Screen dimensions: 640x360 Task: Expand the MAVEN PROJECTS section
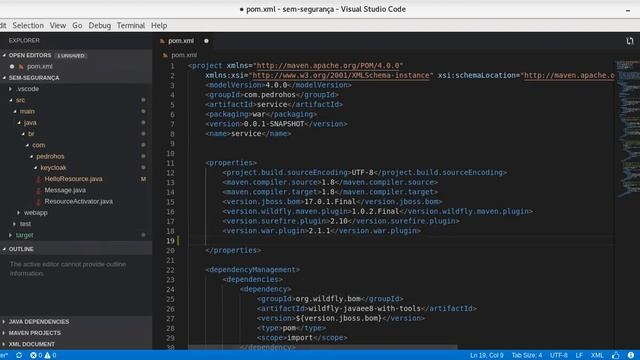pyautogui.click(x=4, y=333)
